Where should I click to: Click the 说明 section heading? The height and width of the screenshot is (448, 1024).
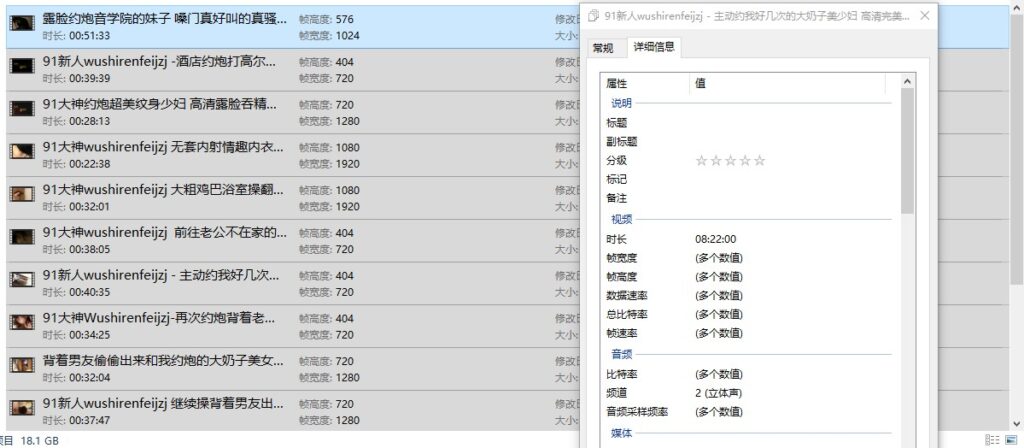621,103
